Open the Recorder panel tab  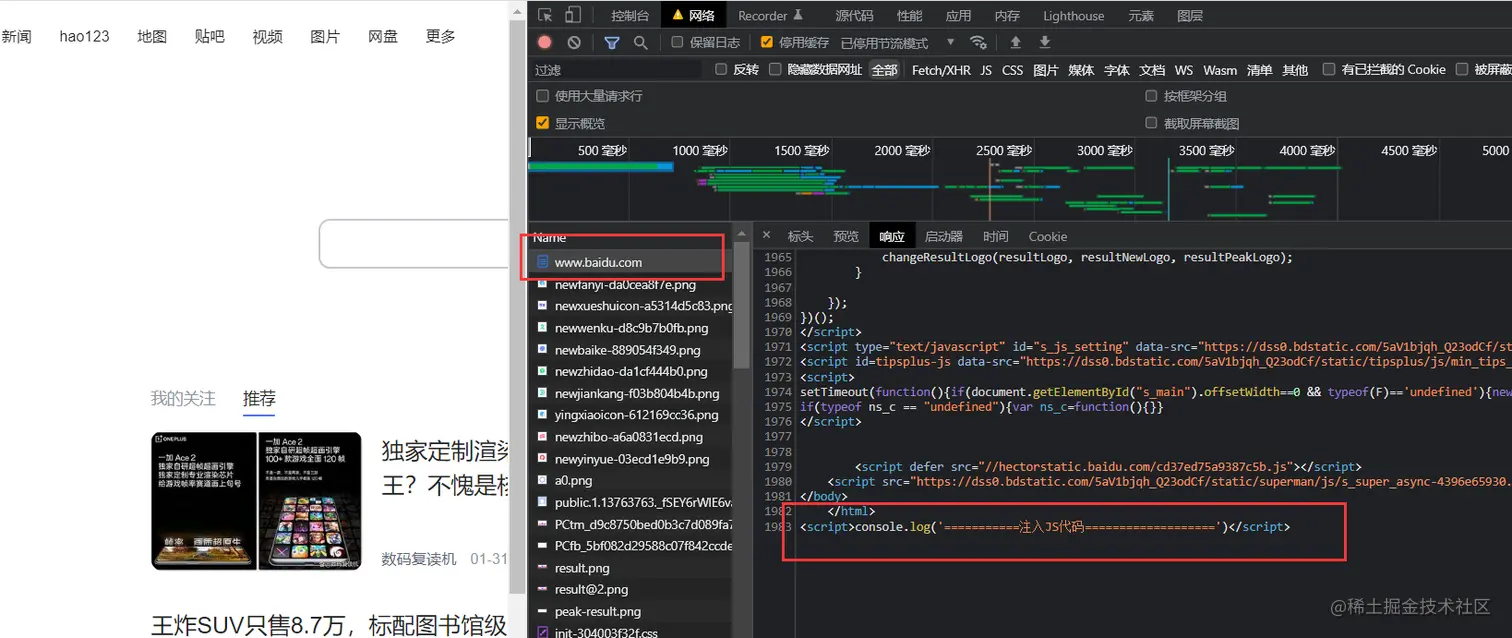coord(770,15)
